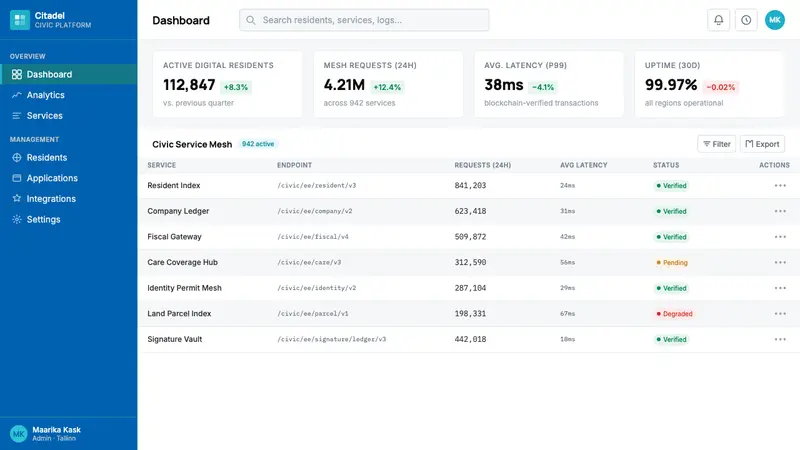Sort by the ENDPOINT column header
The image size is (800, 450).
pos(294,165)
